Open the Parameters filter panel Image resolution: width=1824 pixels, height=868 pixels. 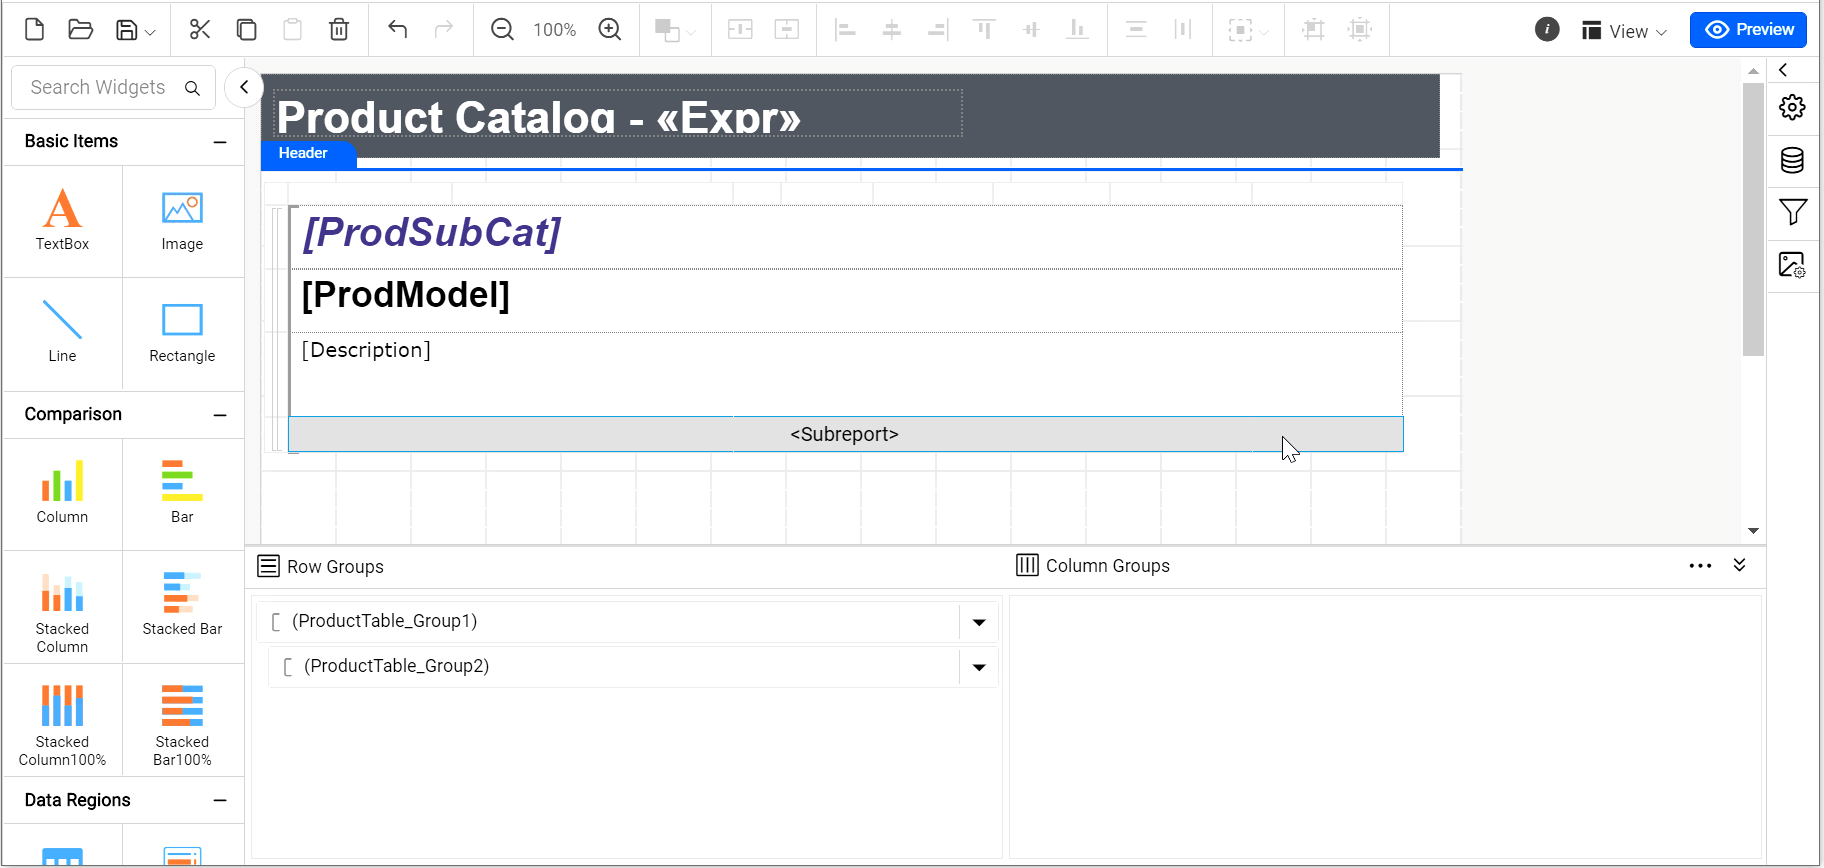coord(1792,212)
